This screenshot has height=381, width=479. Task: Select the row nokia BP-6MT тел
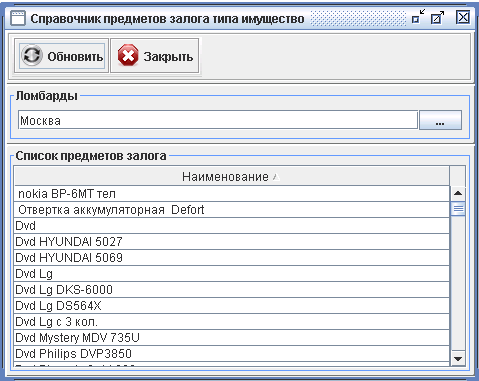(x=232, y=194)
